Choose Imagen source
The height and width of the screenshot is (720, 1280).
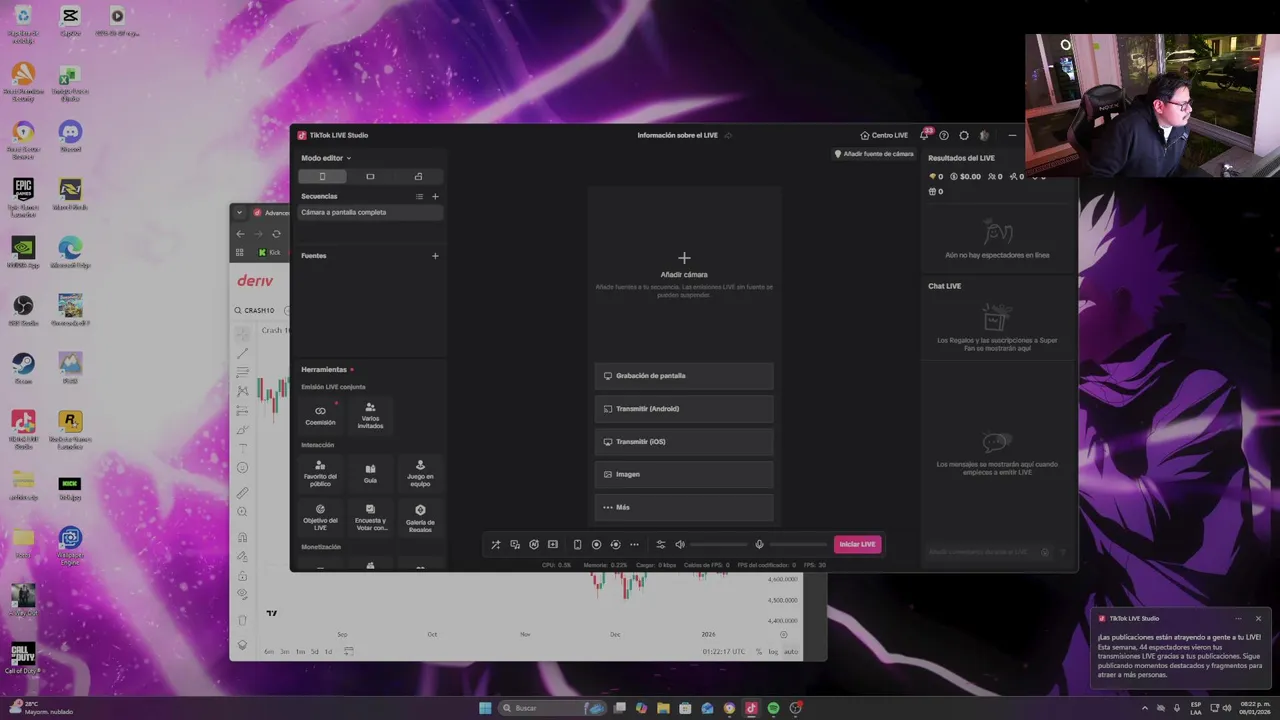pyautogui.click(x=684, y=474)
